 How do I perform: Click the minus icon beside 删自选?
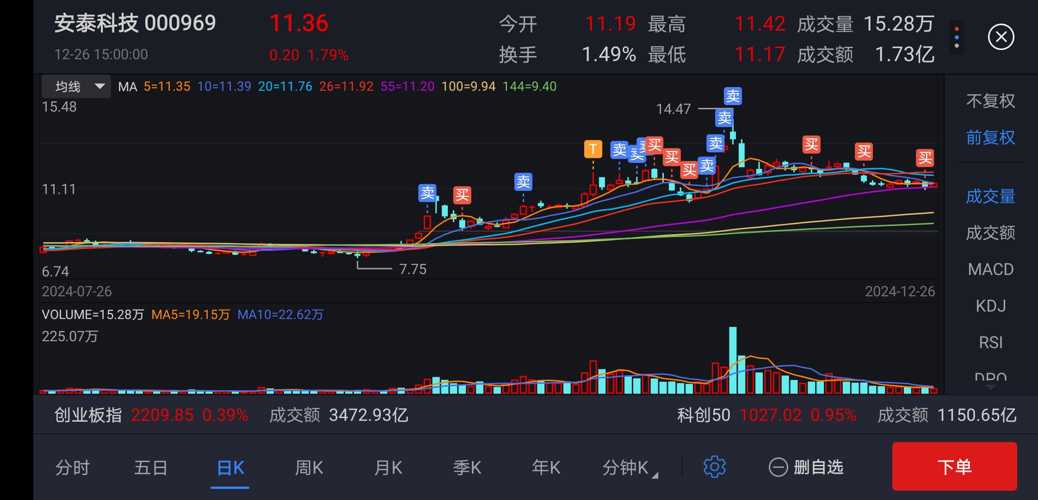click(x=778, y=467)
